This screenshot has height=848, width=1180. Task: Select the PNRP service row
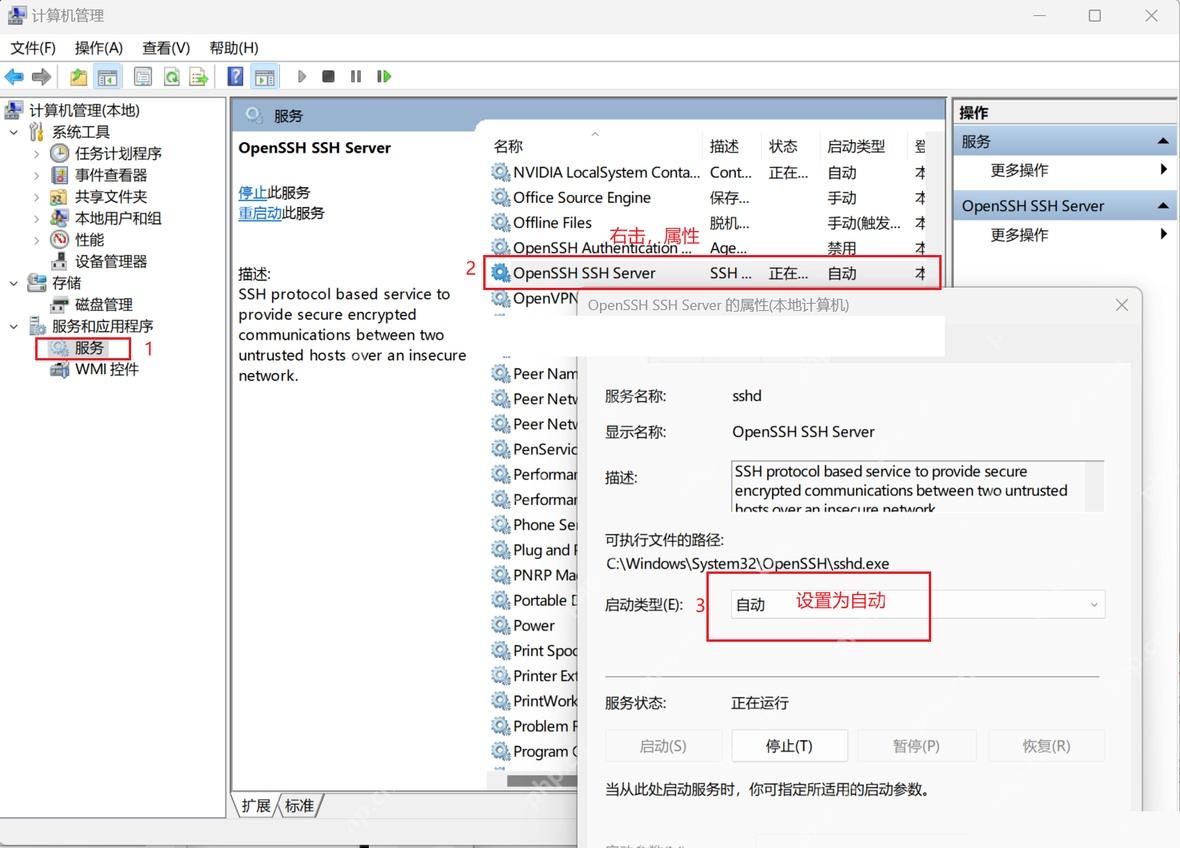pos(534,575)
